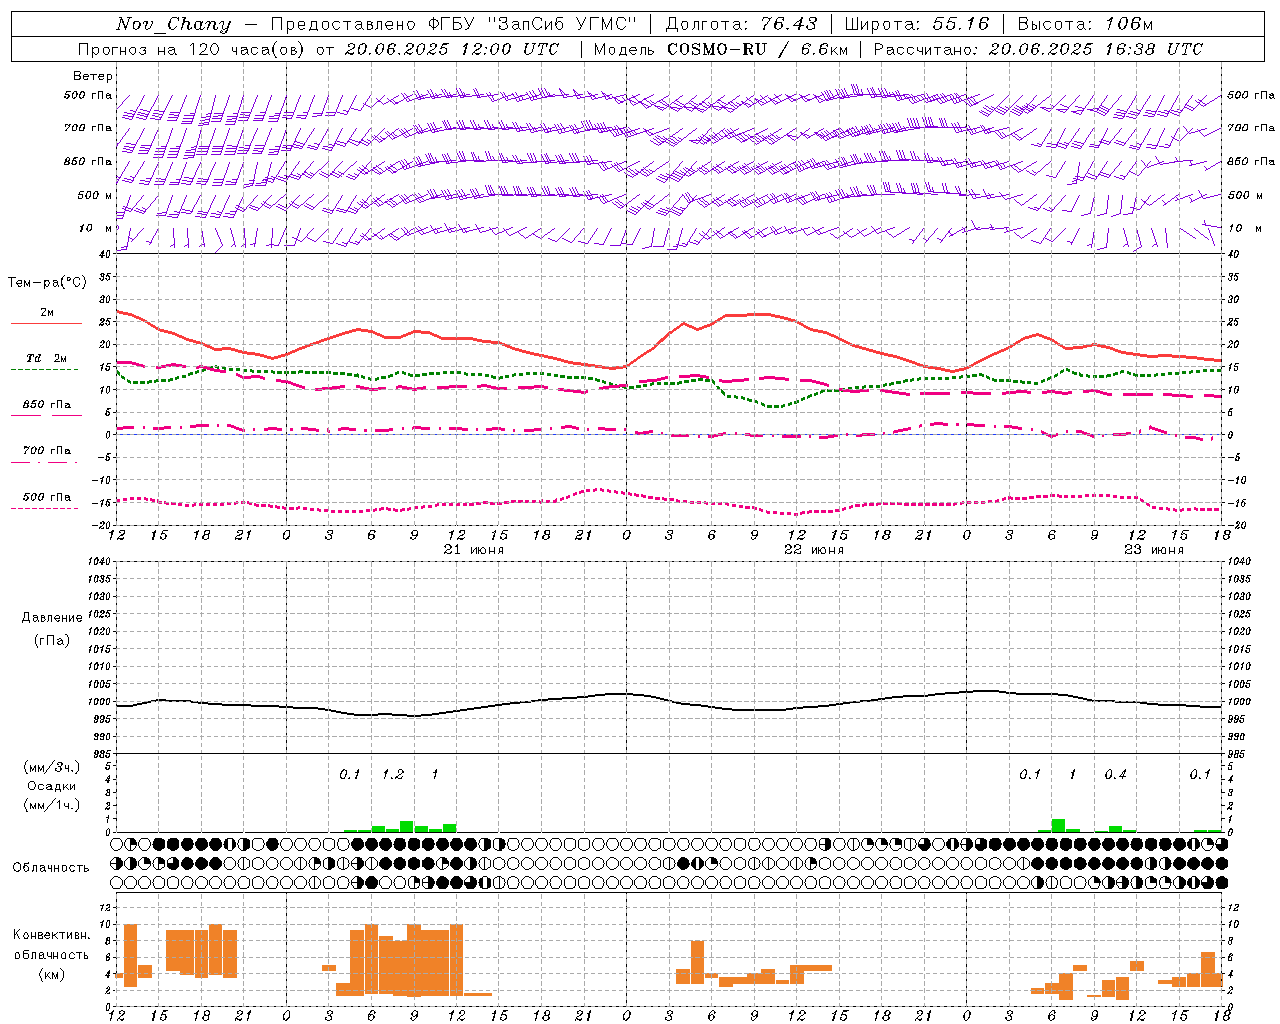The image size is (1280, 1024).
Task: Click the "Тем-ра(°C)" axis title
Action: [47, 283]
